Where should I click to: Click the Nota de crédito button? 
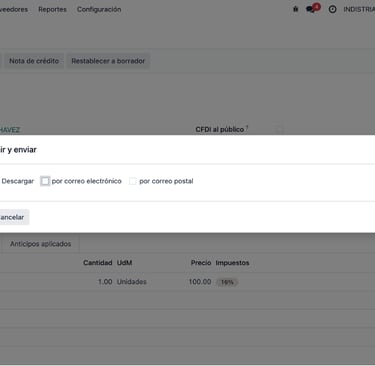(34, 61)
